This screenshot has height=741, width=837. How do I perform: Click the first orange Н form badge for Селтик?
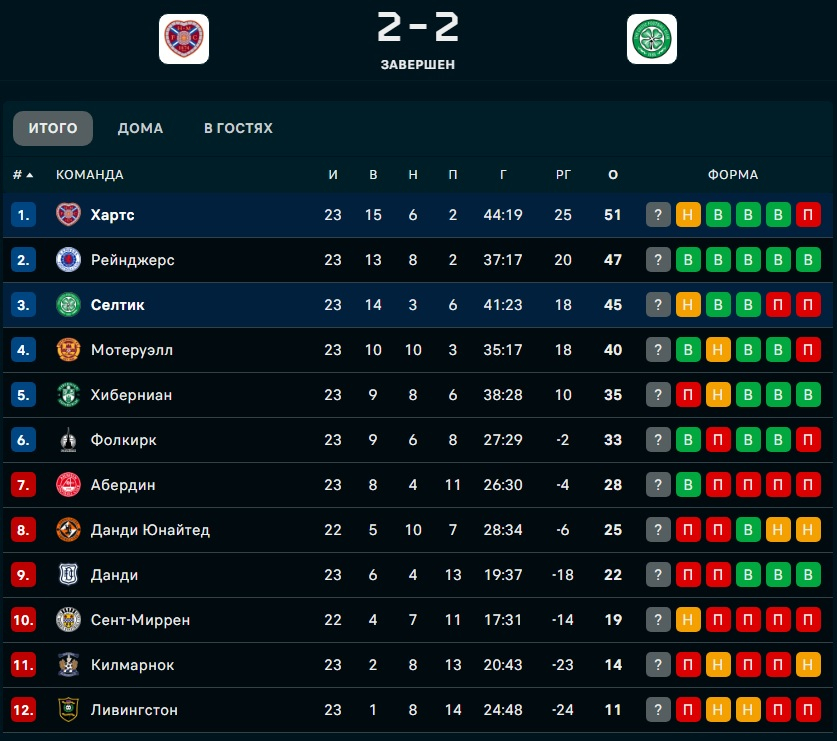(x=688, y=305)
